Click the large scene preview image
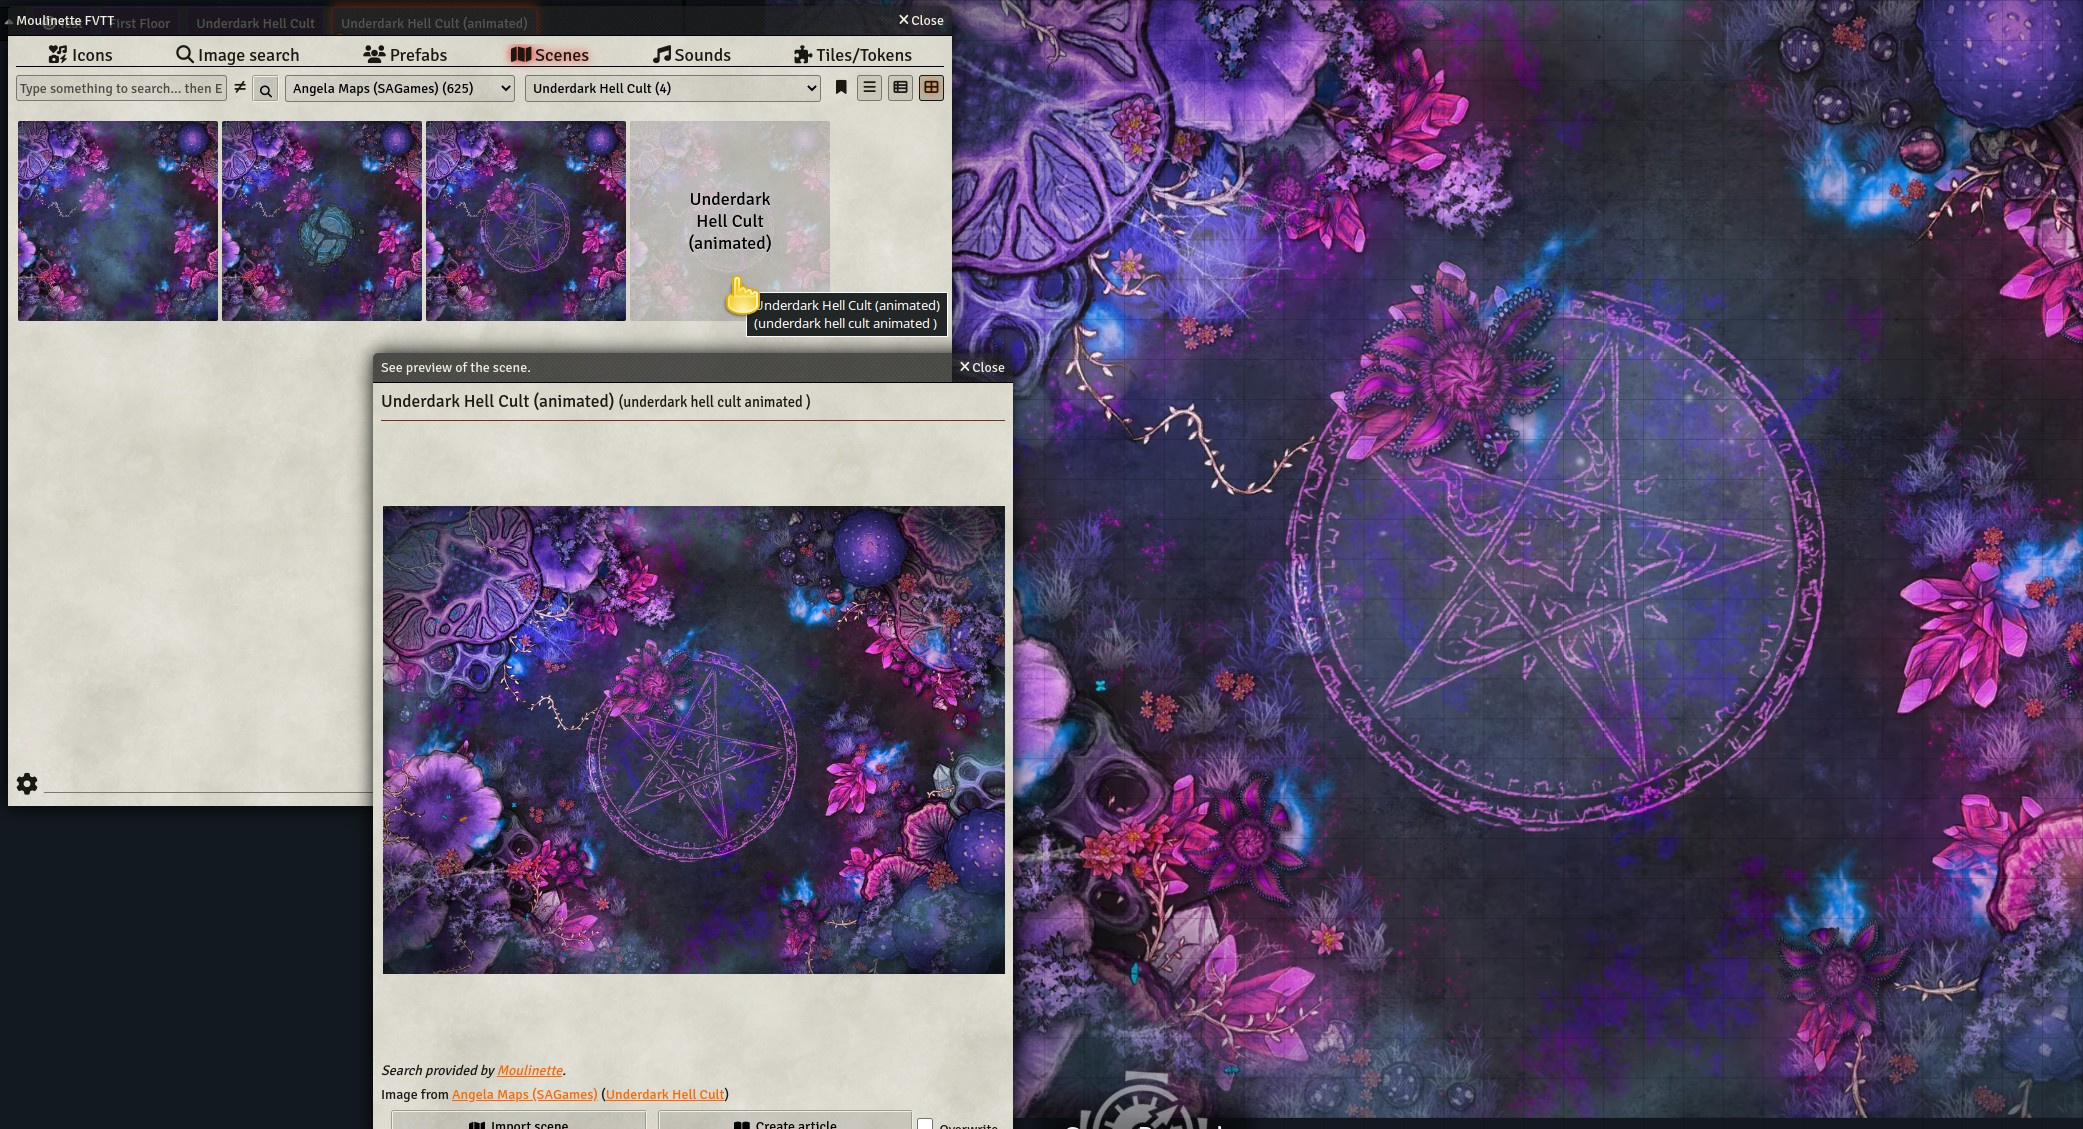The image size is (2083, 1129). tap(694, 740)
